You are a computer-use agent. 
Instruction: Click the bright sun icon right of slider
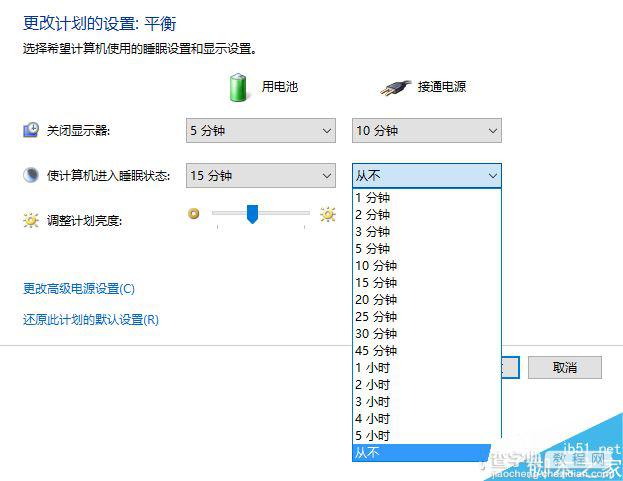(x=328, y=214)
